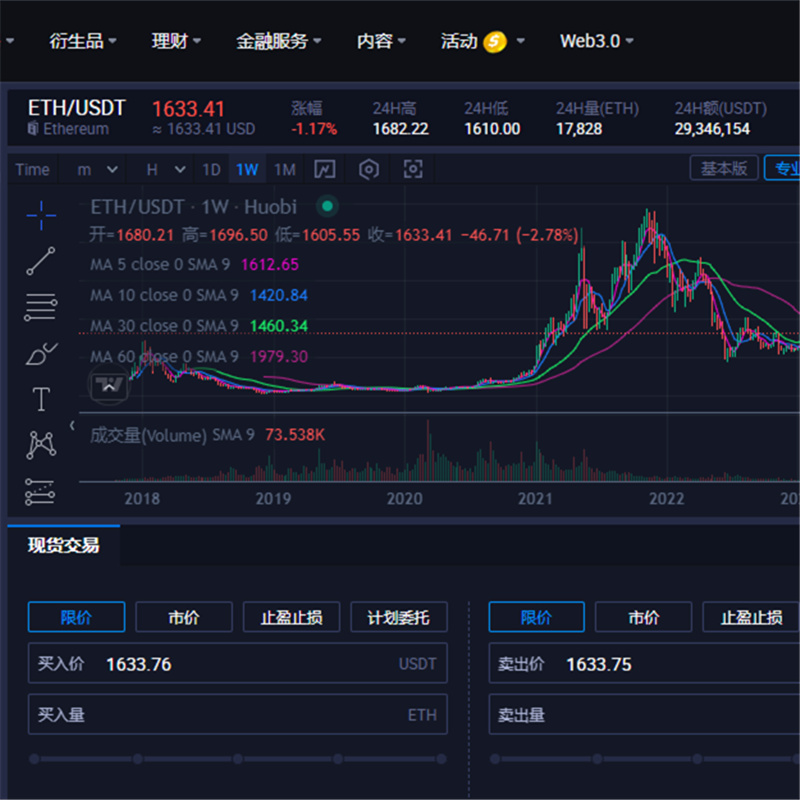
Task: Collapse the drawing toolbar arrow
Action: (x=72, y=425)
